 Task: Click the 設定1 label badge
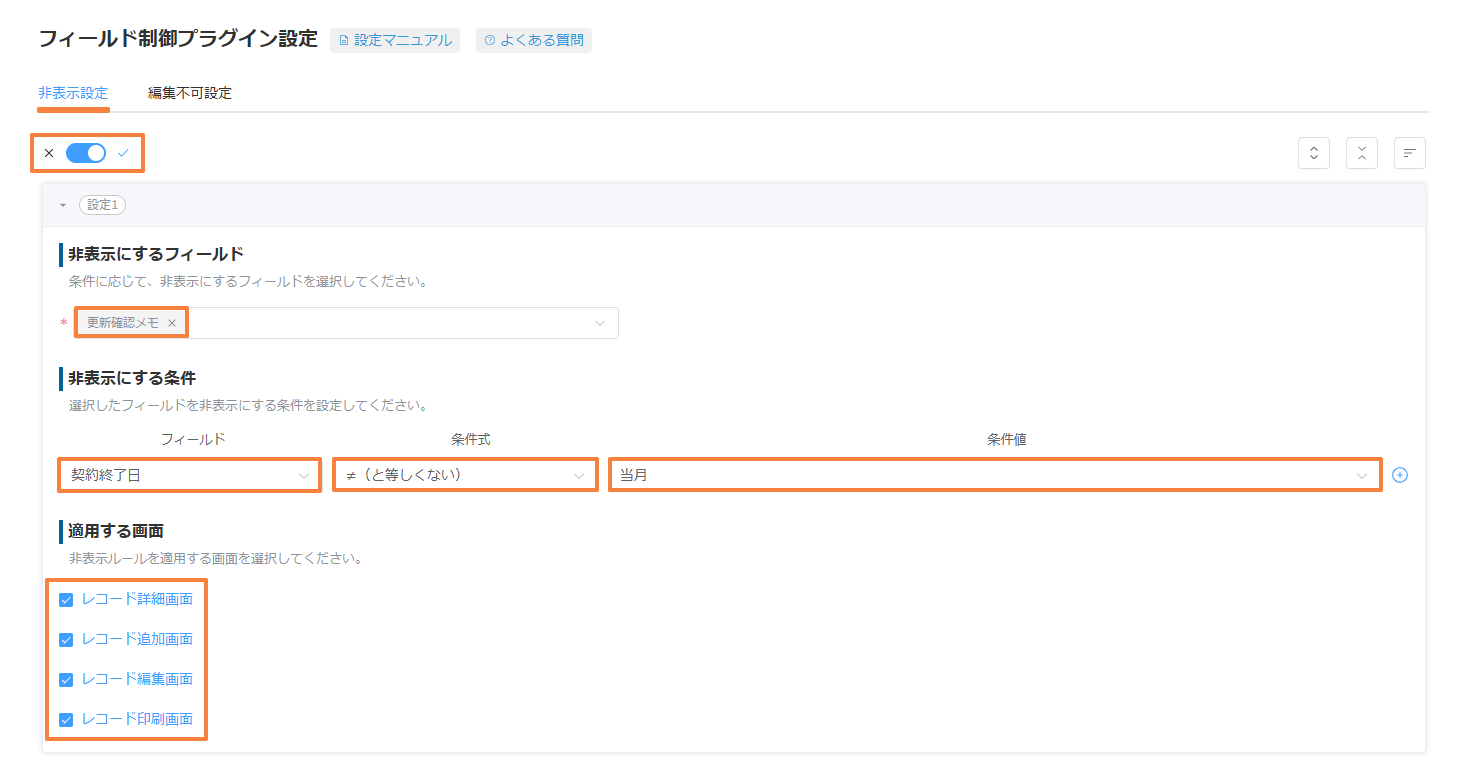point(102,205)
